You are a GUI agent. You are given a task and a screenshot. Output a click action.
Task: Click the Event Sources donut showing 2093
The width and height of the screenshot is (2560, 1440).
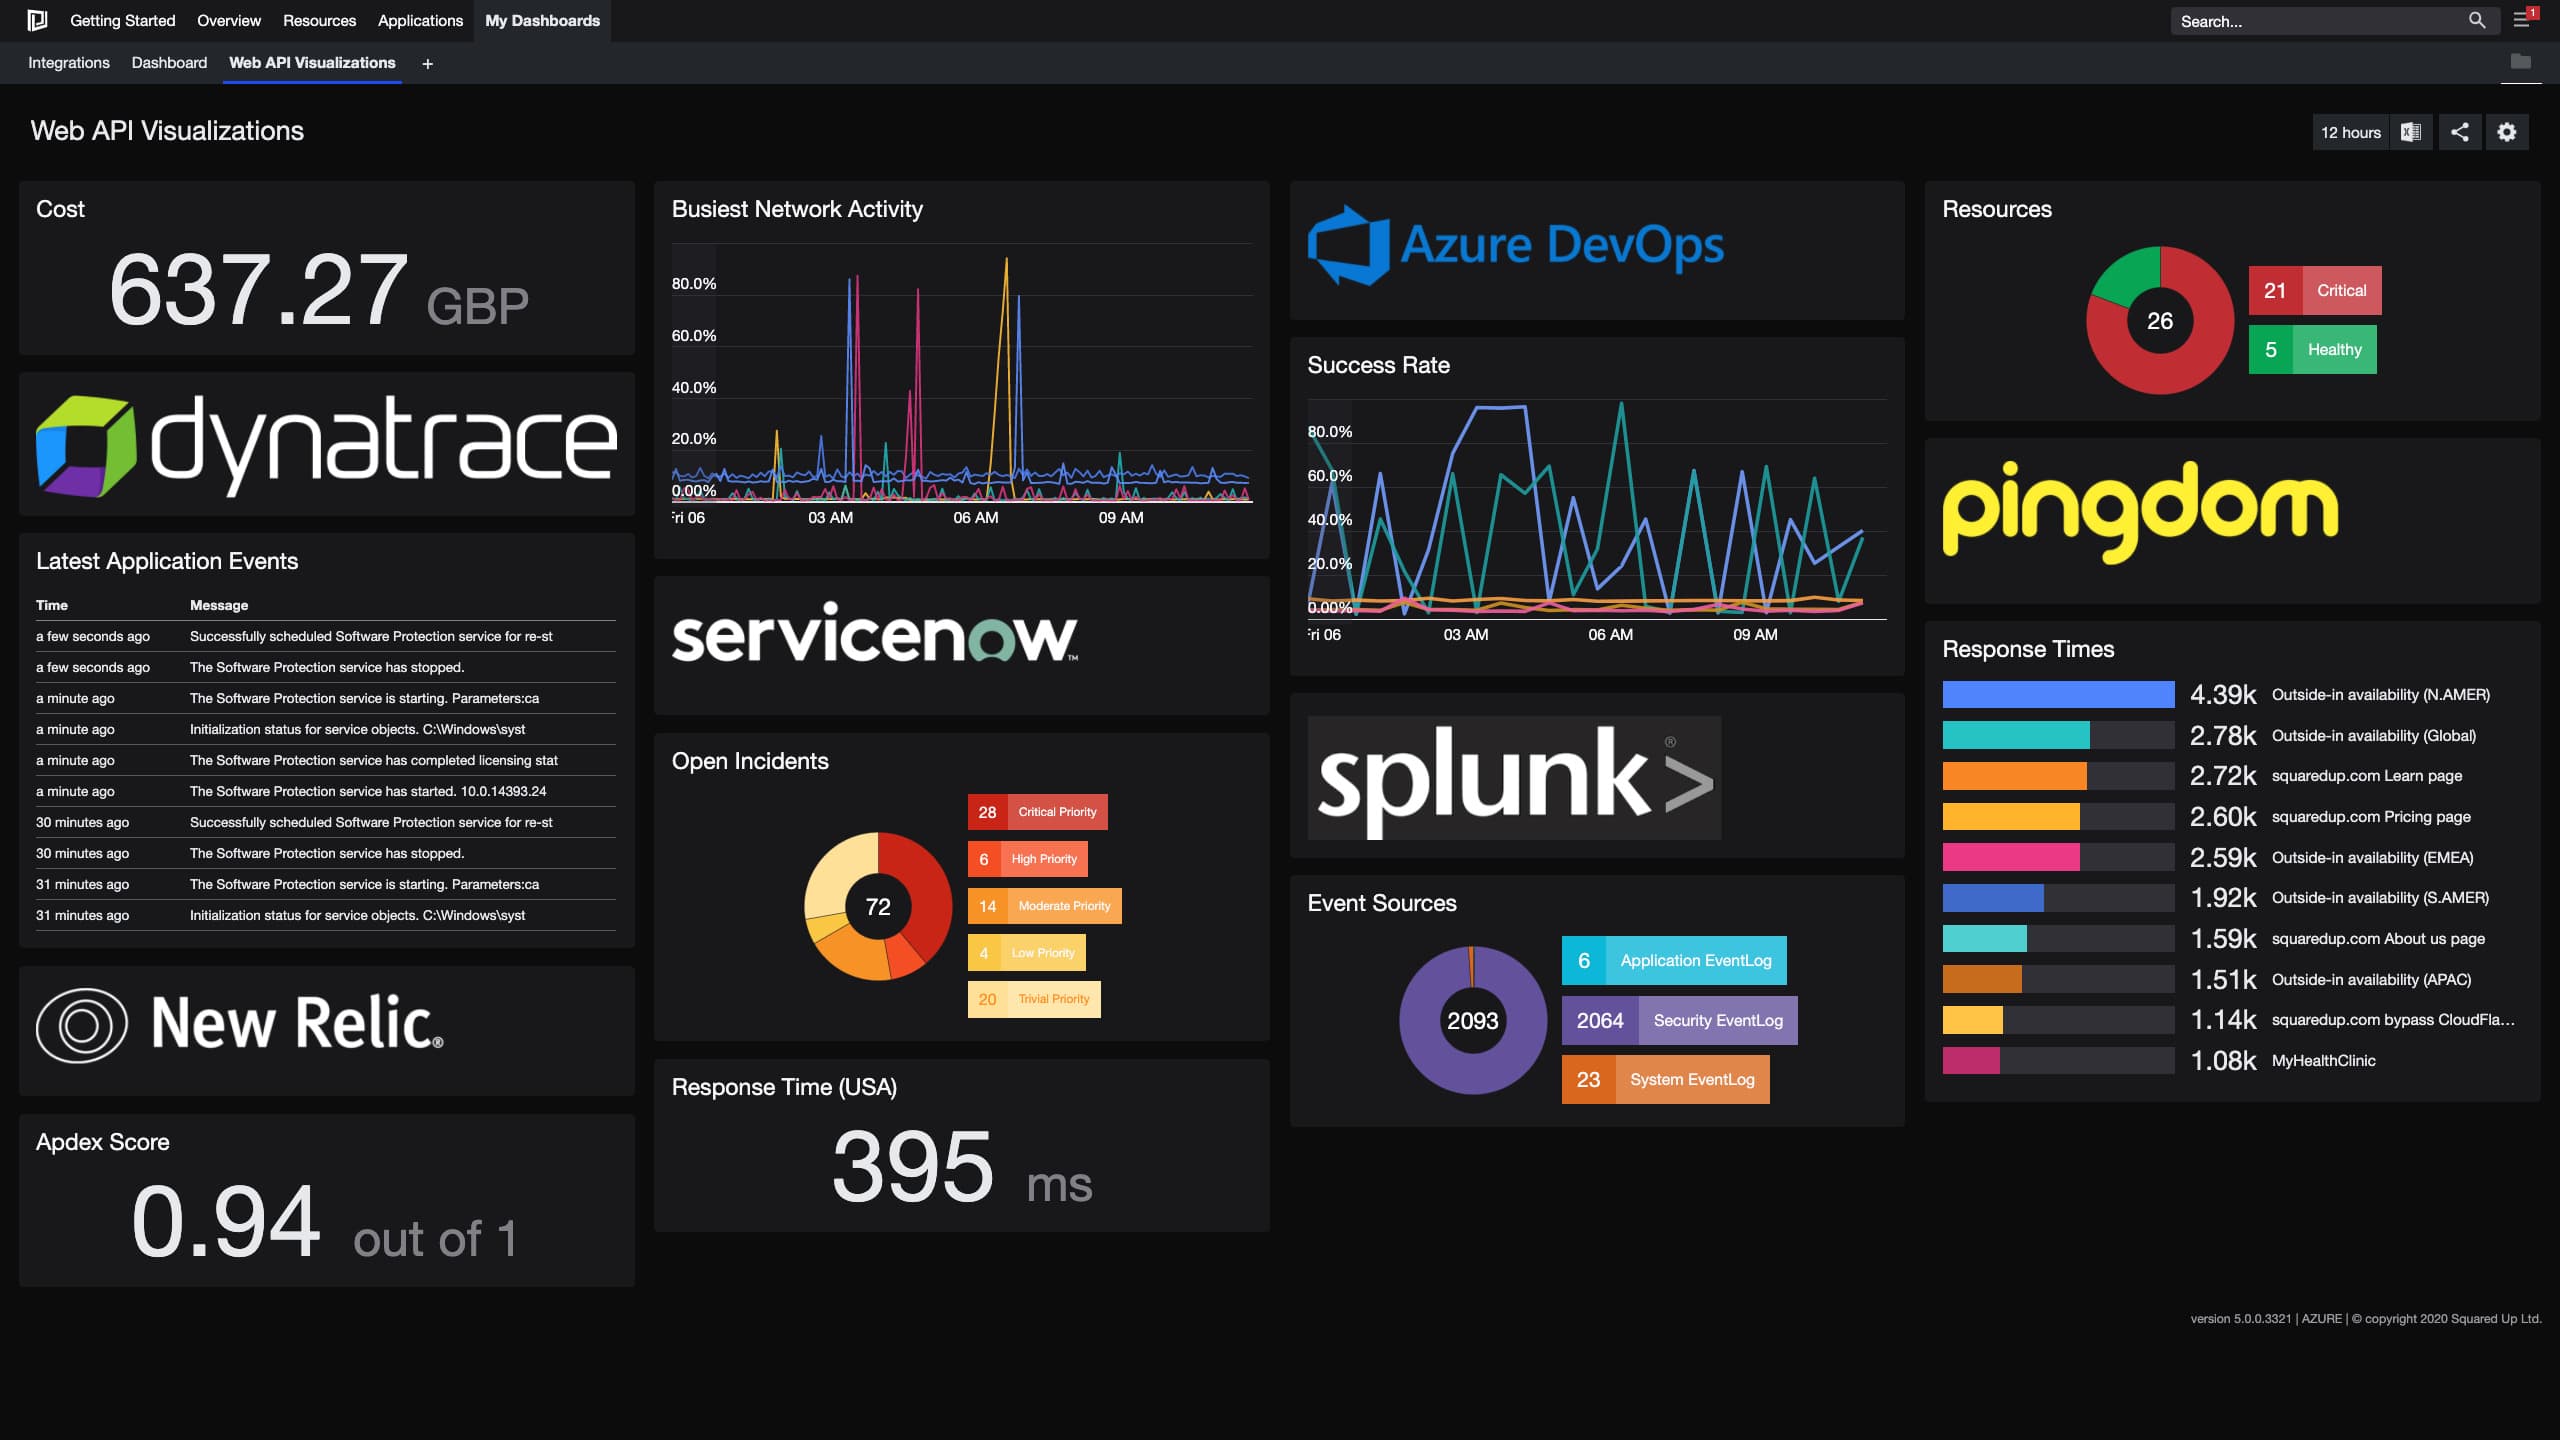coord(1472,1021)
